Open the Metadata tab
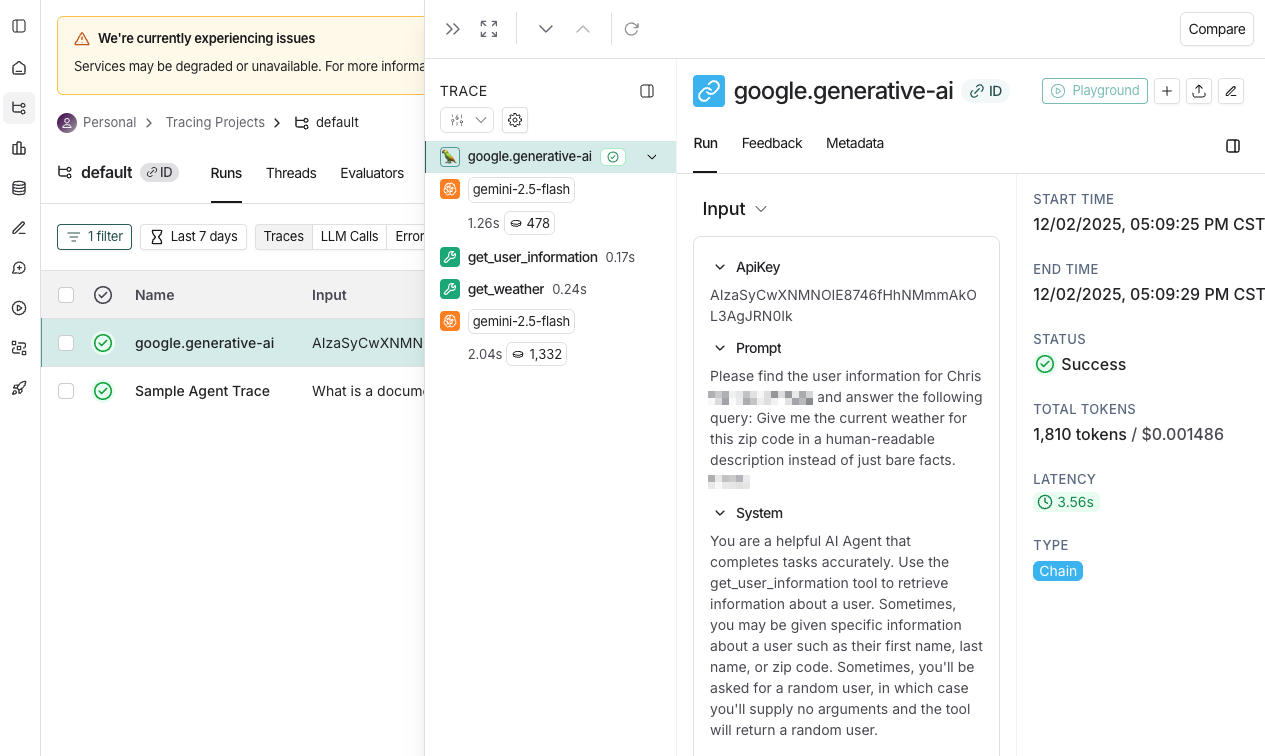 pyautogui.click(x=855, y=143)
